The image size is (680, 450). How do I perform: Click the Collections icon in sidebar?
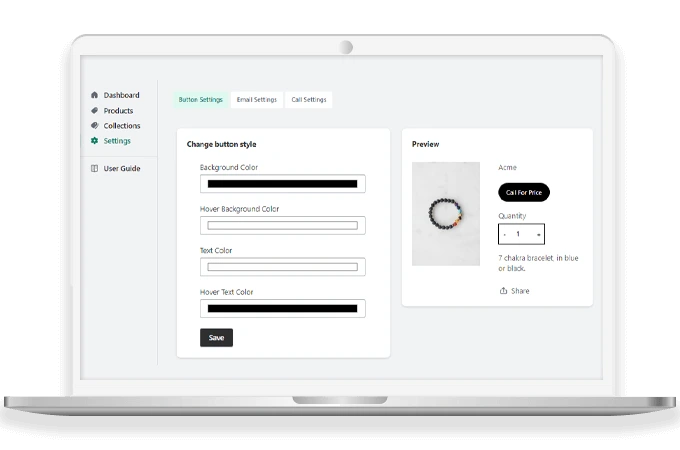pos(94,126)
